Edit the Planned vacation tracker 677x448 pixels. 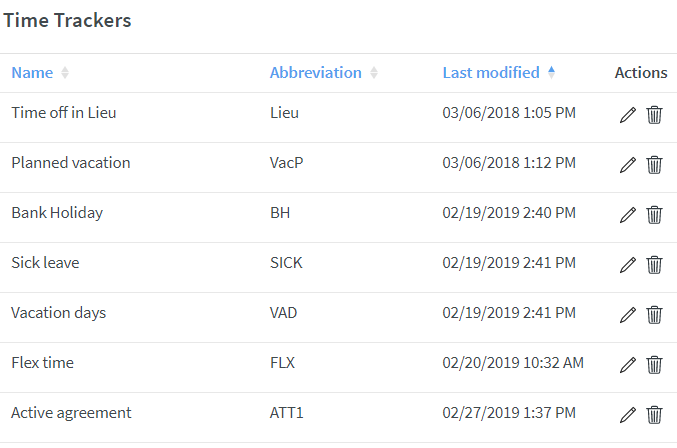coord(628,165)
